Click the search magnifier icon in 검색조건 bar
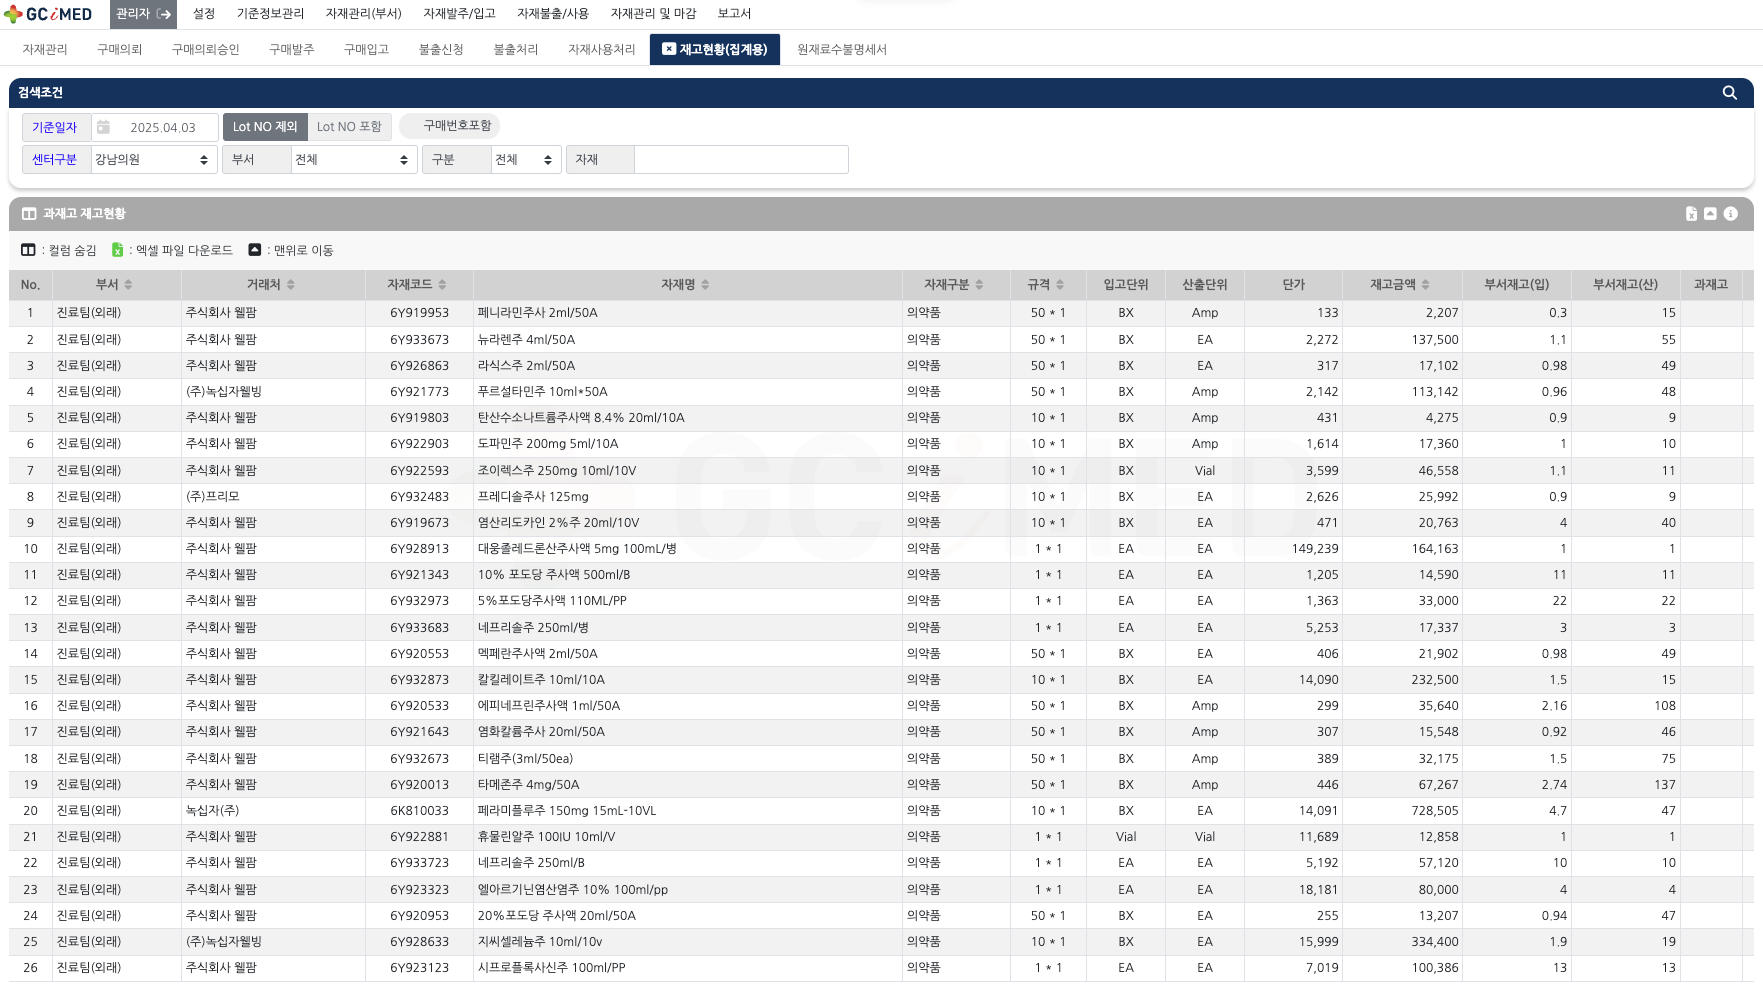The width and height of the screenshot is (1763, 988). 1729,93
